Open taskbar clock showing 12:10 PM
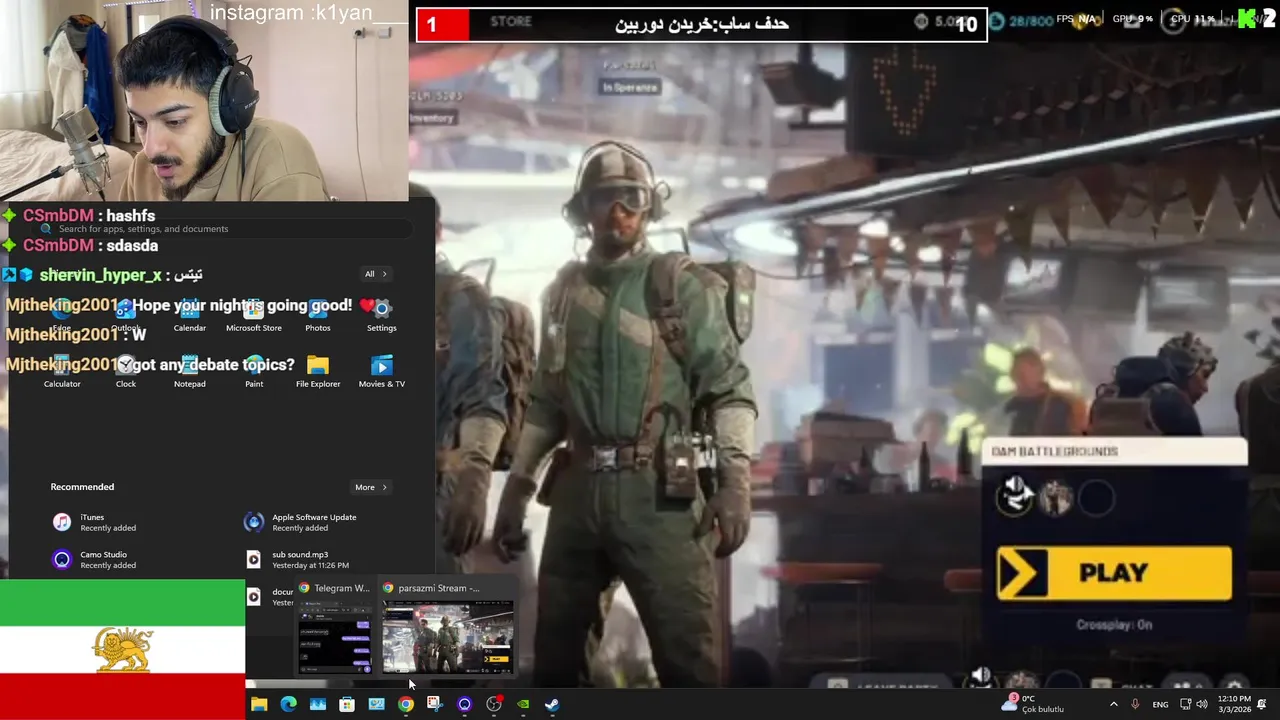1280x720 pixels. [x=1234, y=704]
